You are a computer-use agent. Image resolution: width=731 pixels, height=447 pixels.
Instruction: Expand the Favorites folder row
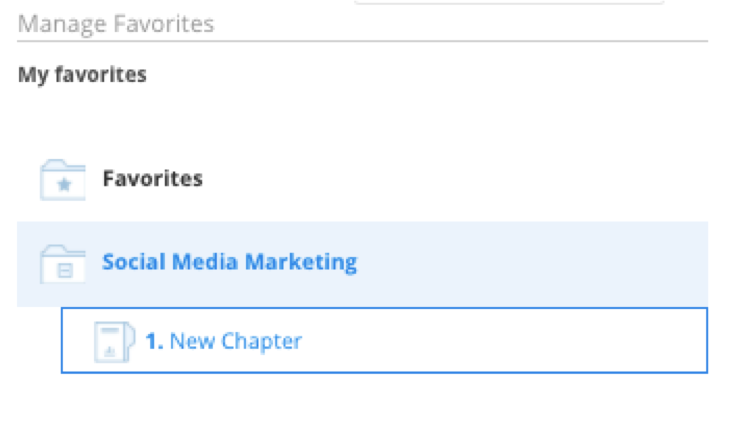pyautogui.click(x=363, y=179)
